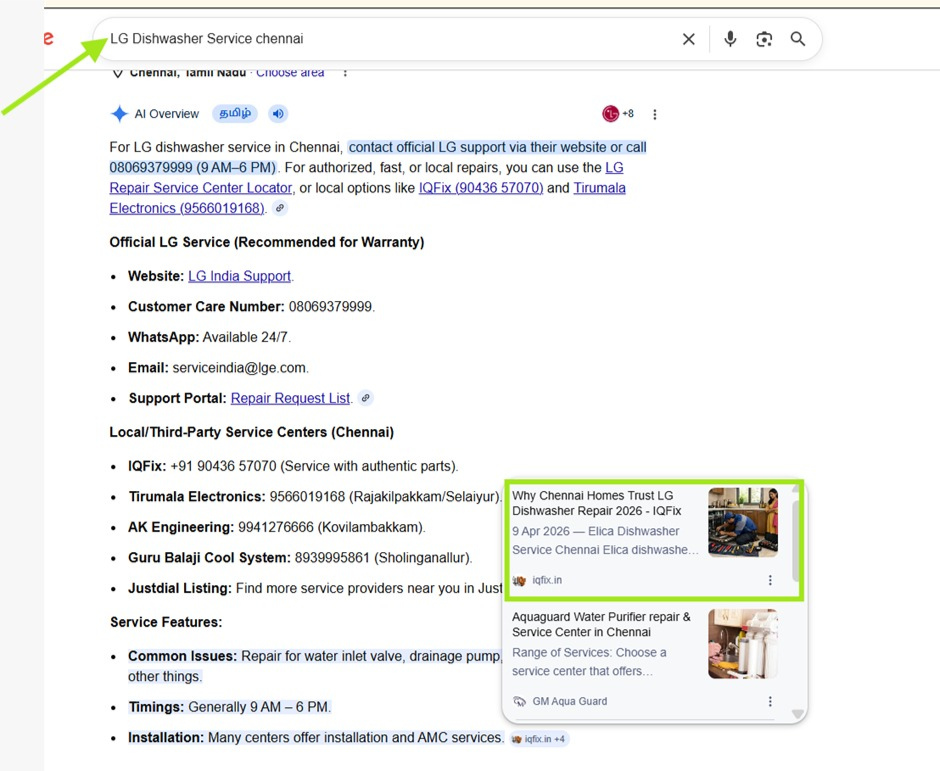
Task: Click the AK Engineering 9941276666 list entry
Action: [276, 527]
